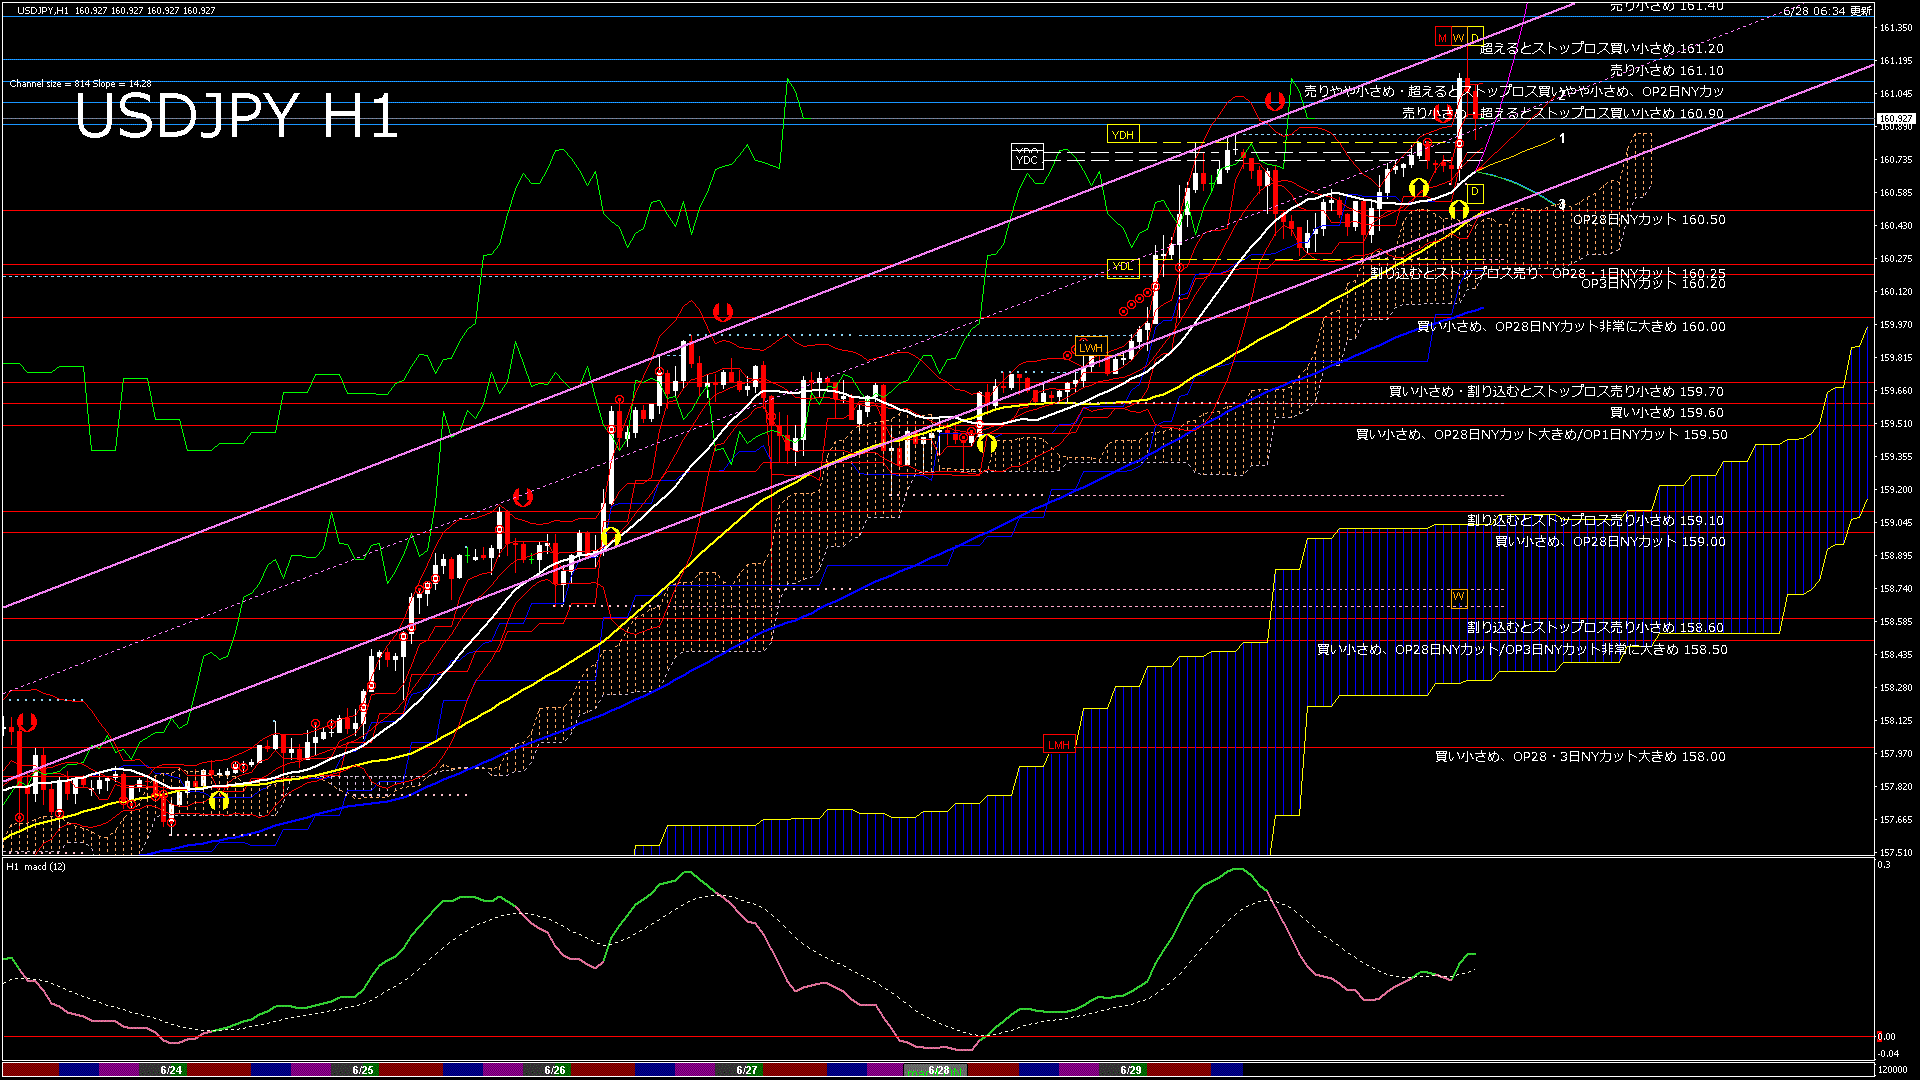Click the 6/28 date marker
Viewport: 1920px width, 1080px height.
tap(939, 1070)
